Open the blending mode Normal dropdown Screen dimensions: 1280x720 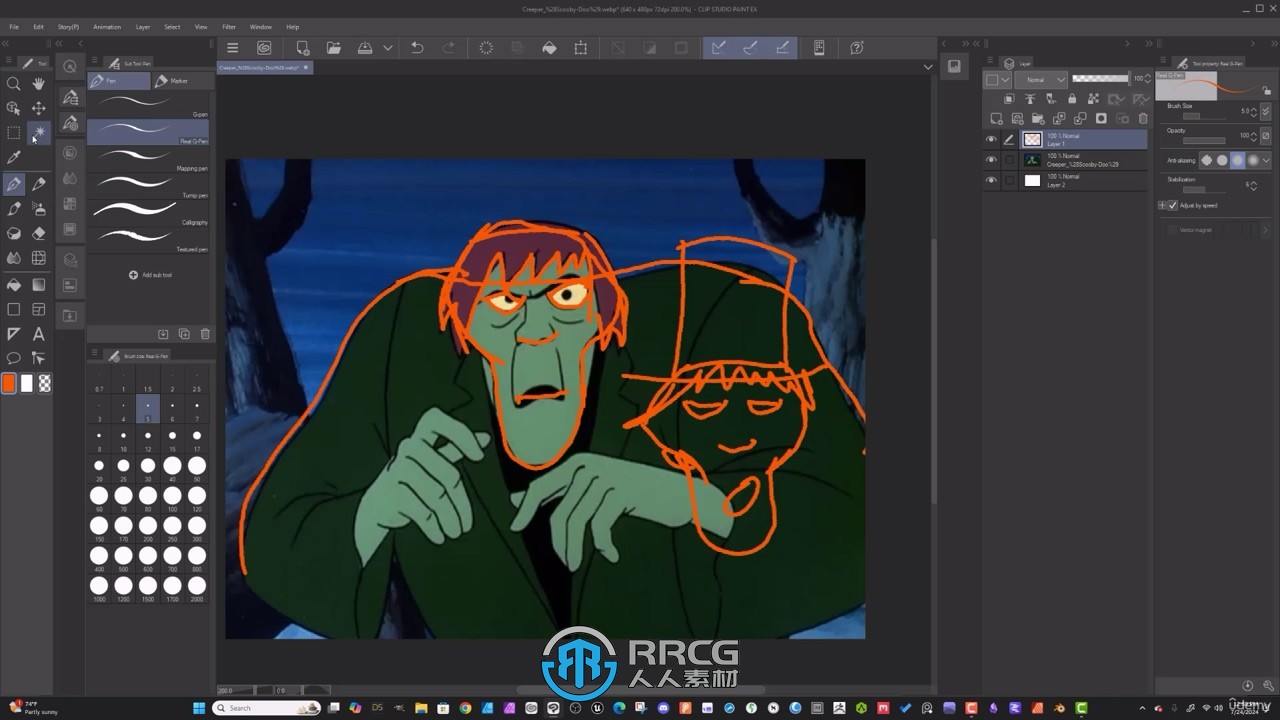point(1040,79)
